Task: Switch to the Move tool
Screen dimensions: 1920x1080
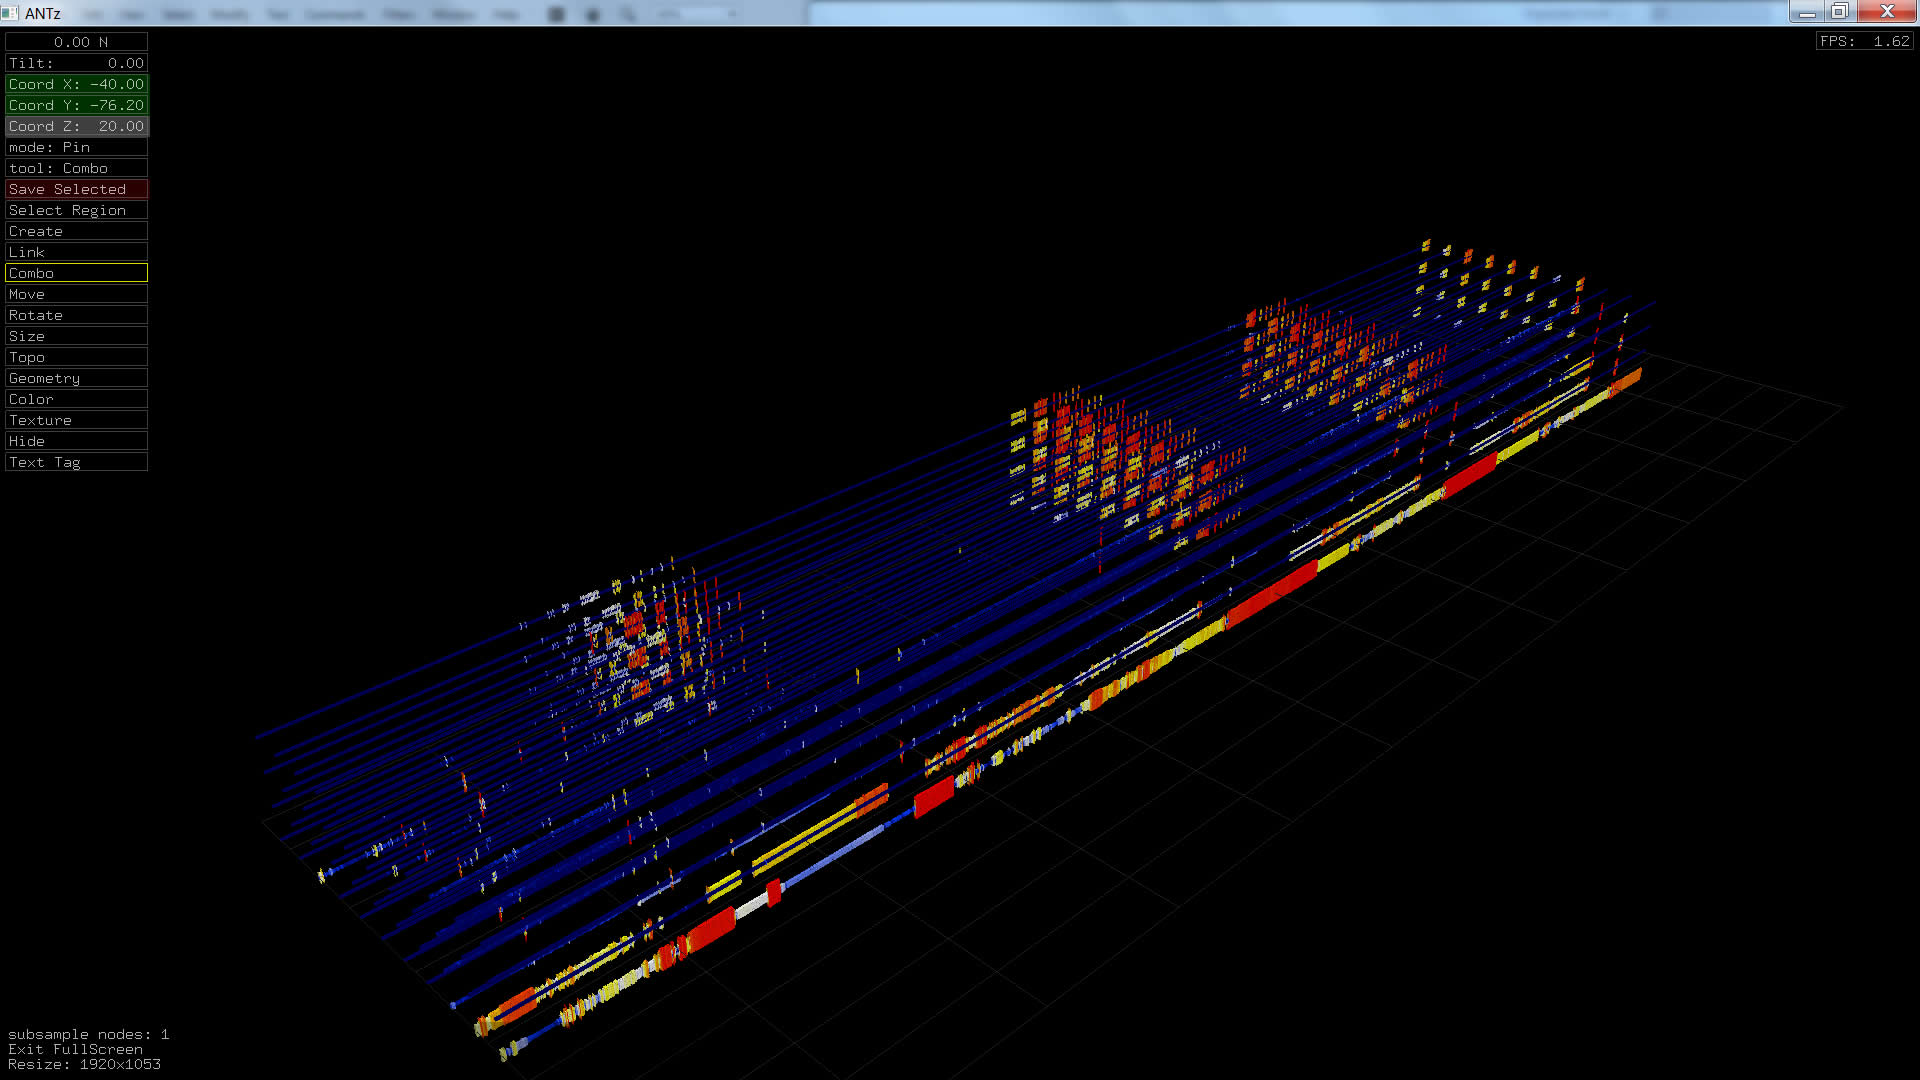Action: 76,294
